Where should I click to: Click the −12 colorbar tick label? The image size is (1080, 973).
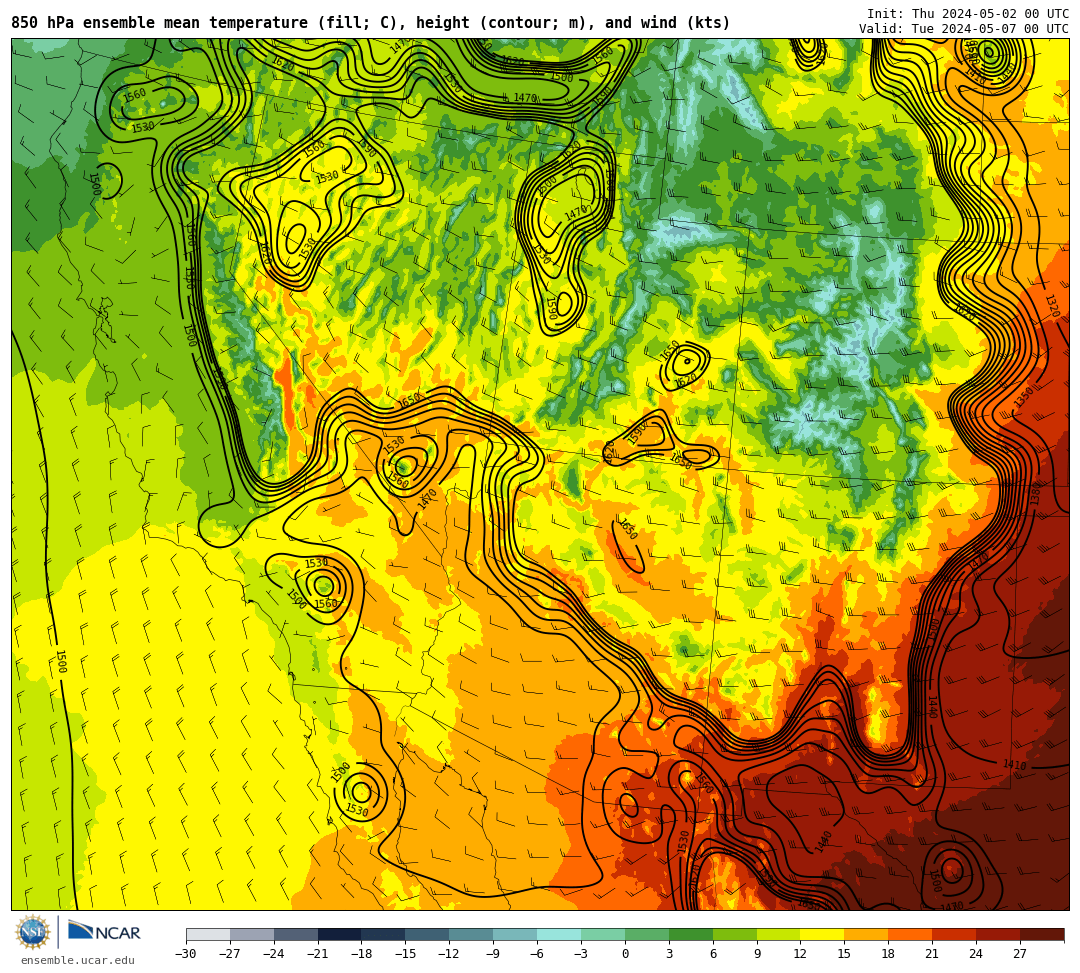click(450, 954)
